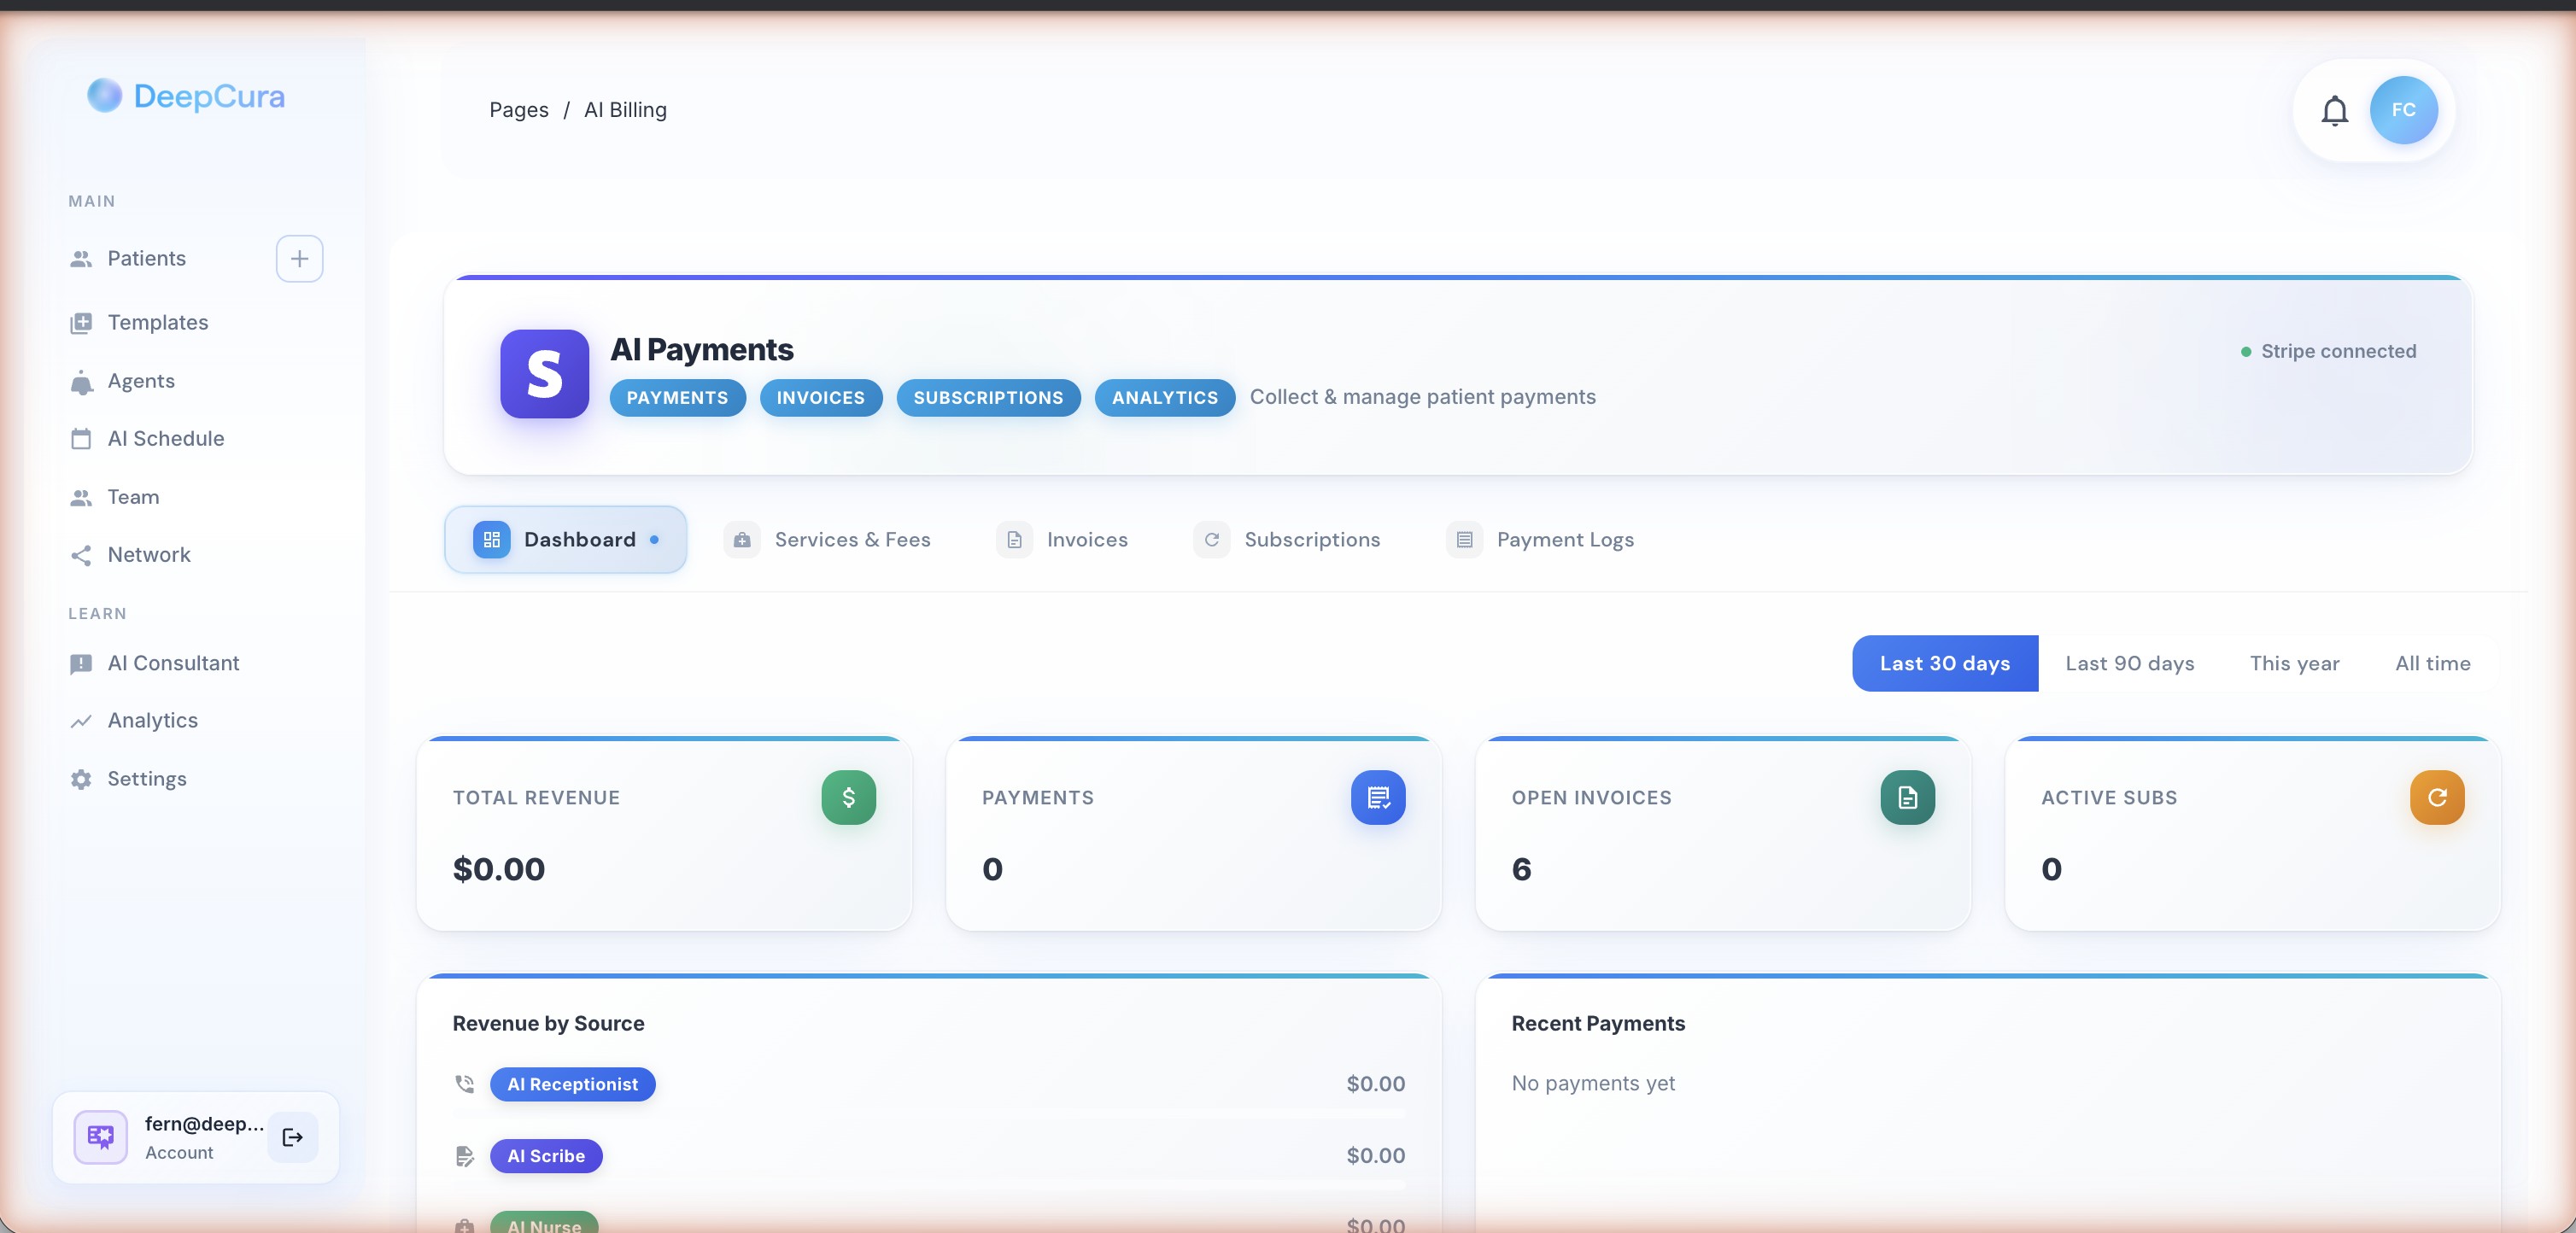
Task: Click the Stripe S logo icon
Action: click(x=544, y=374)
